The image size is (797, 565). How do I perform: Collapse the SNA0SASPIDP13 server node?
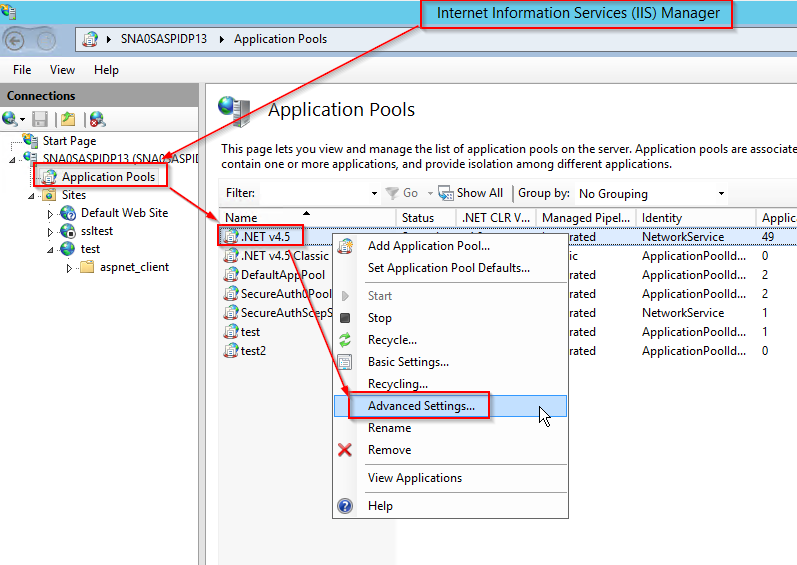pyautogui.click(x=12, y=160)
